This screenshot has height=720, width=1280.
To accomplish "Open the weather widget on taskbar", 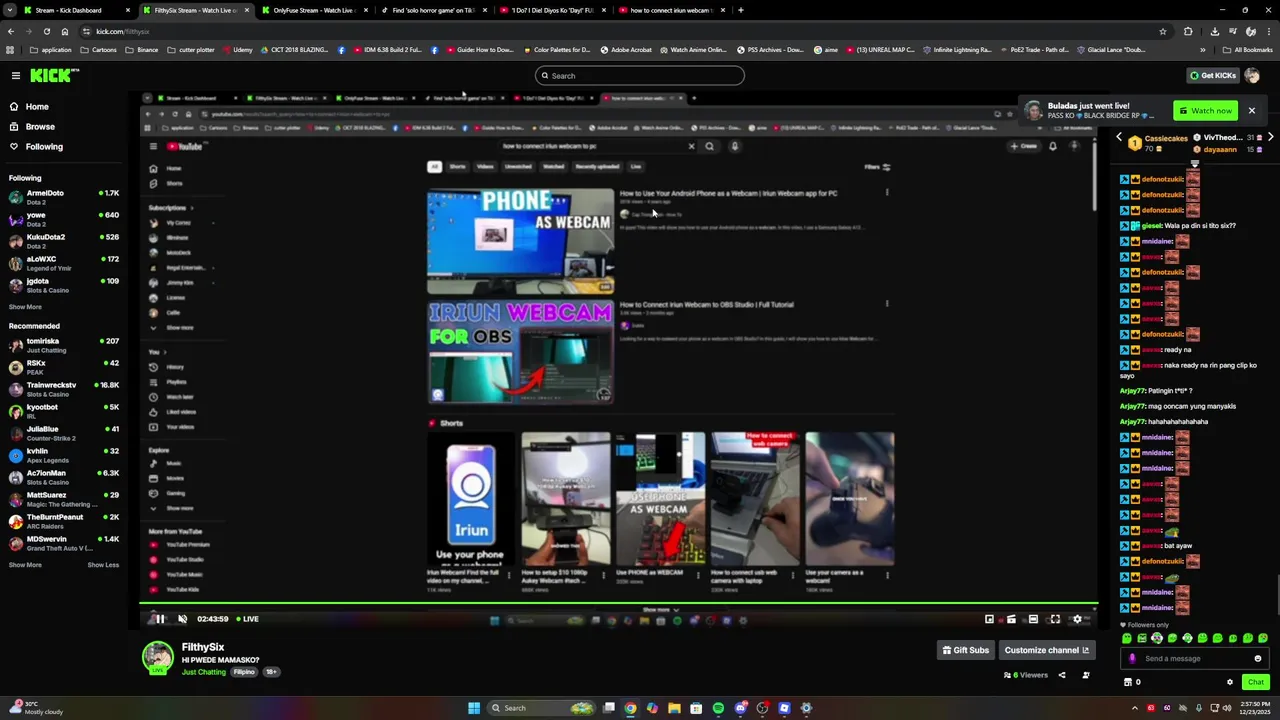I will (x=34, y=708).
